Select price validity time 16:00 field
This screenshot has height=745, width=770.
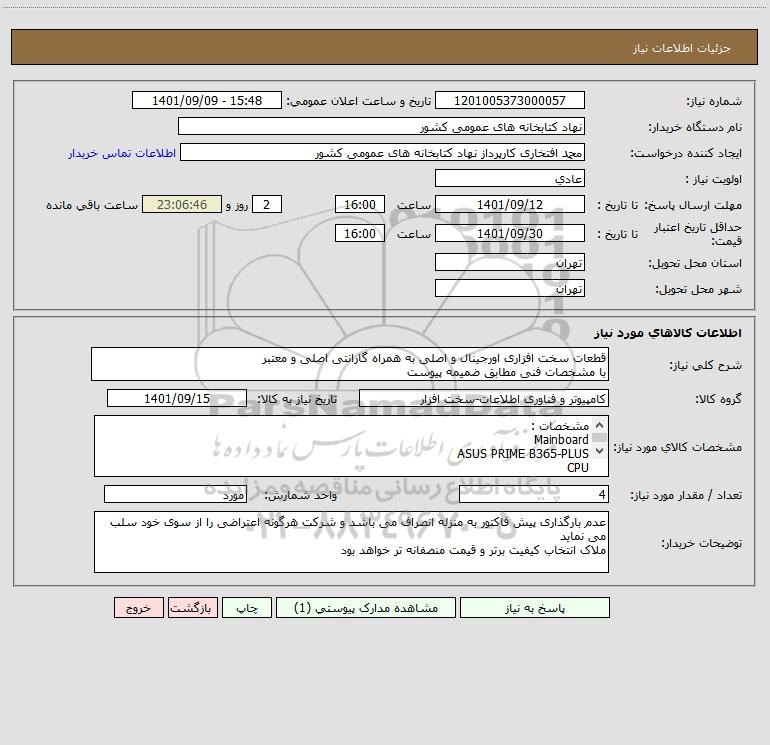359,233
